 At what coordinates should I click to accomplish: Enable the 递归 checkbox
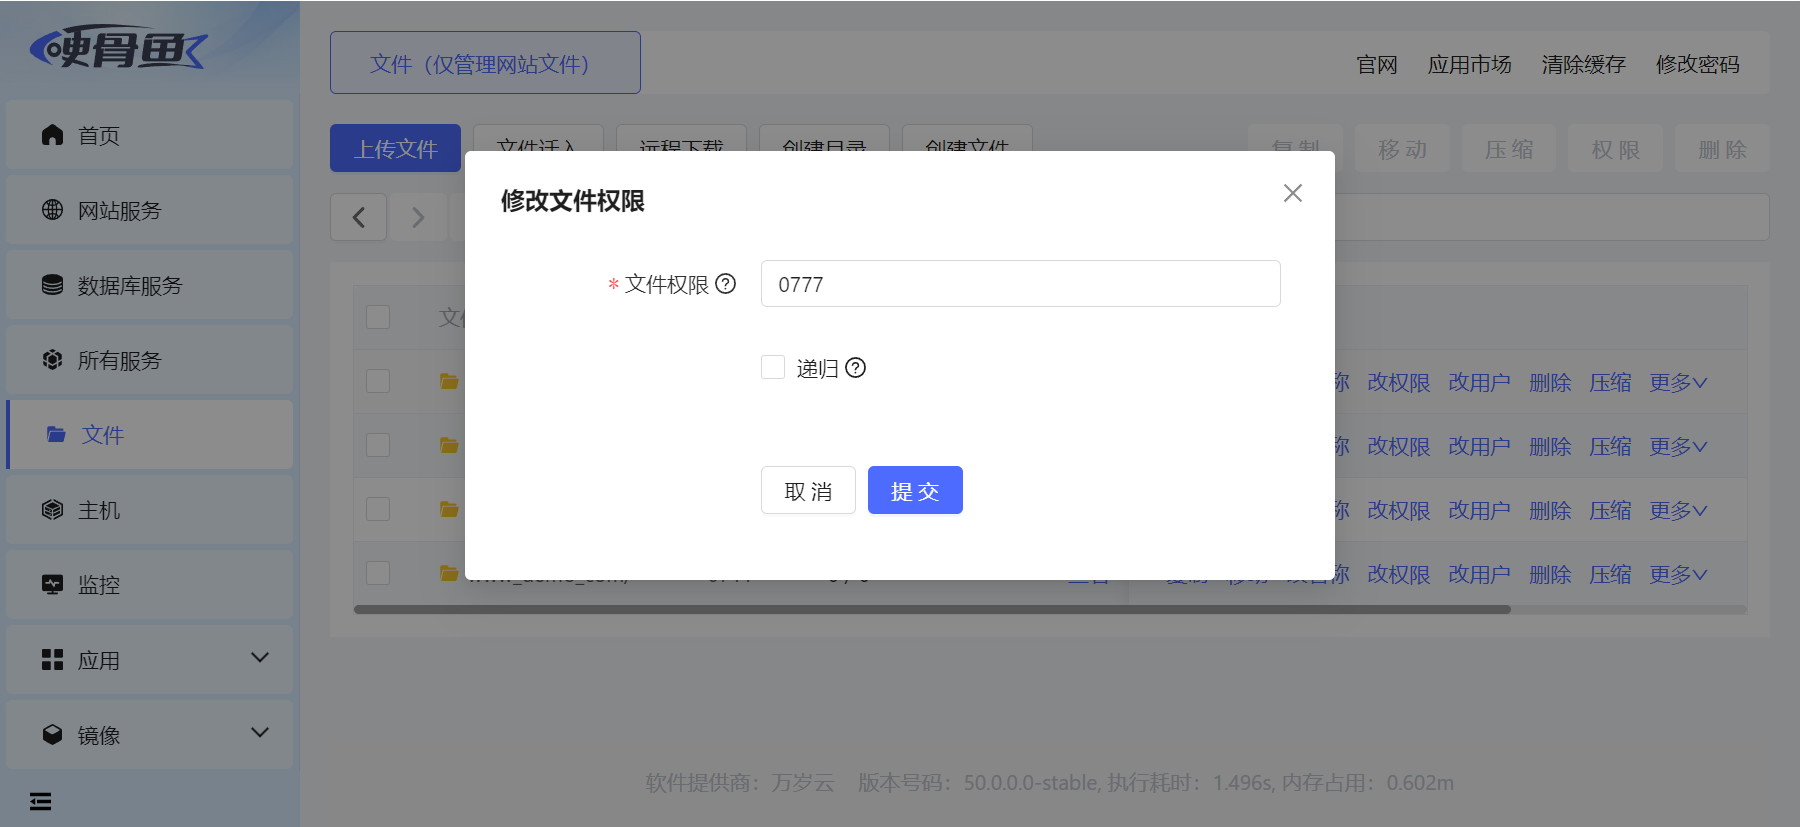coord(773,367)
